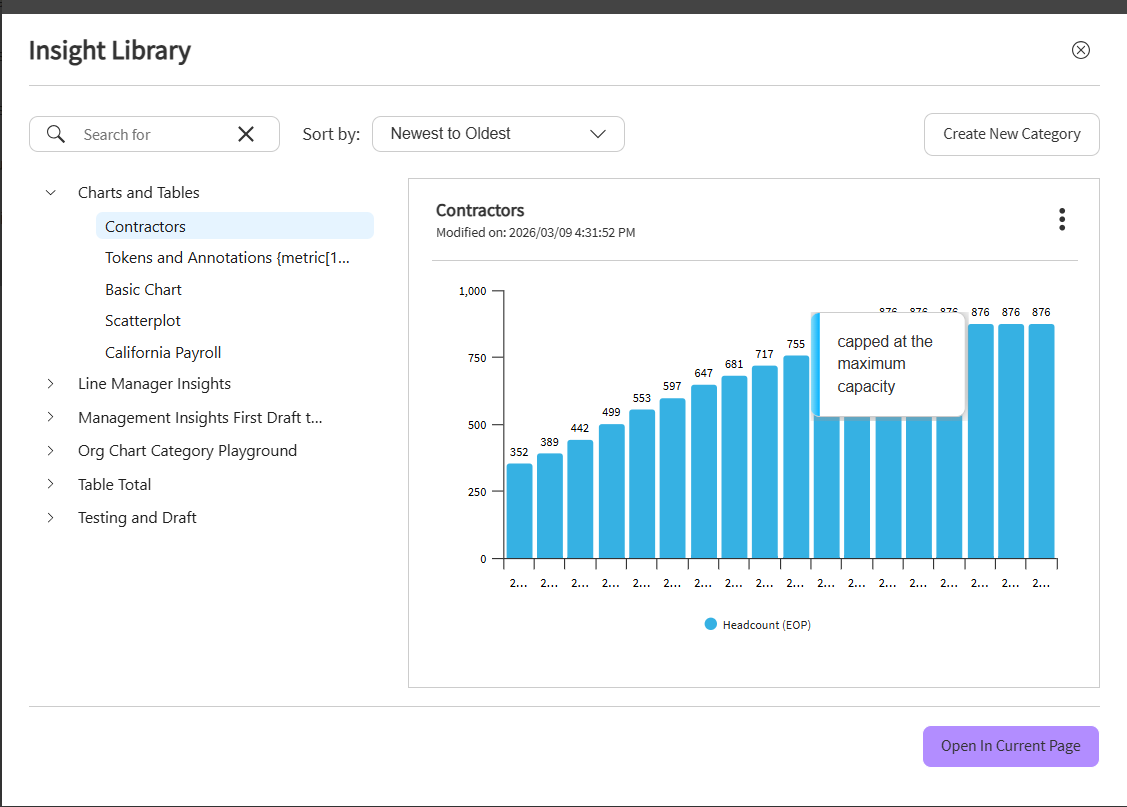Close the Insight Library dialog
This screenshot has width=1127, height=807.
point(1080,50)
